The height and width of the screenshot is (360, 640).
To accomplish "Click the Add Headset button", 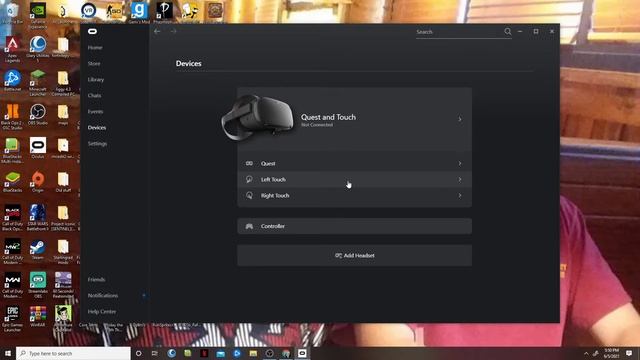I will pos(354,256).
